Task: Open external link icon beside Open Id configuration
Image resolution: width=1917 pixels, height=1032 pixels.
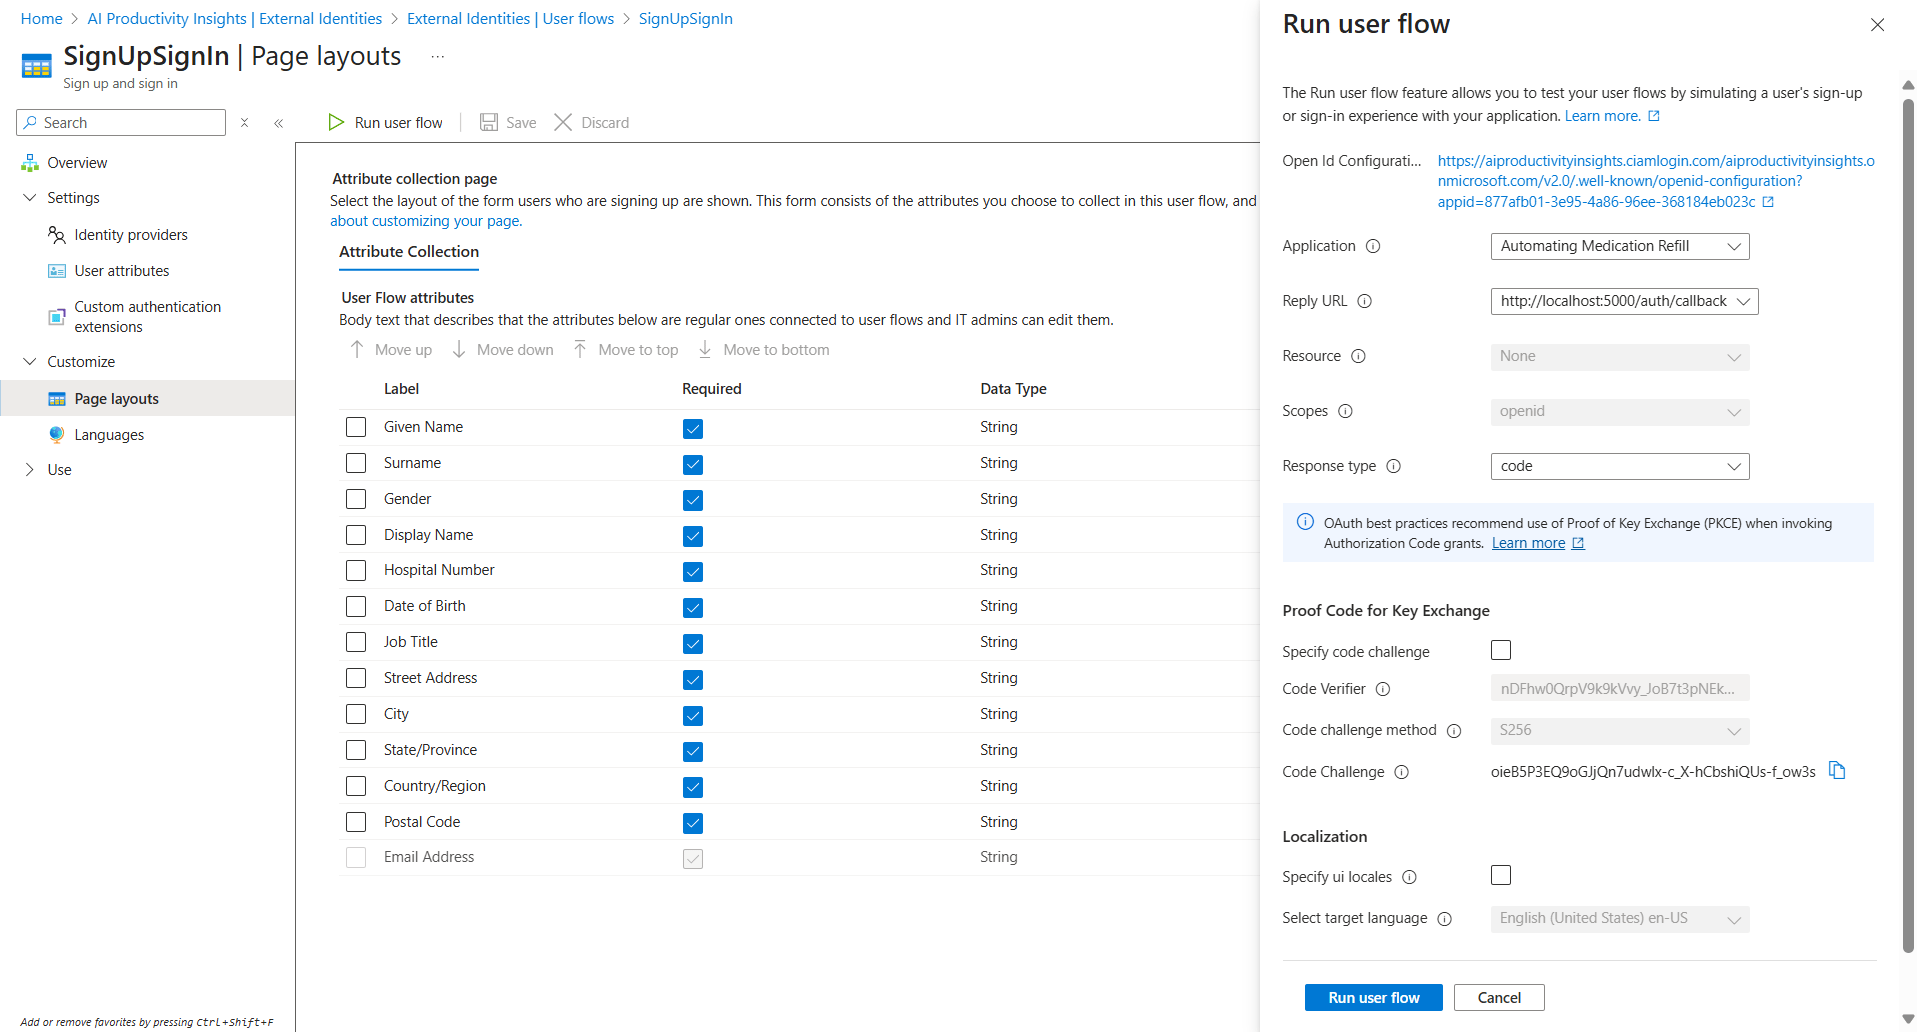Action: coord(1768,202)
